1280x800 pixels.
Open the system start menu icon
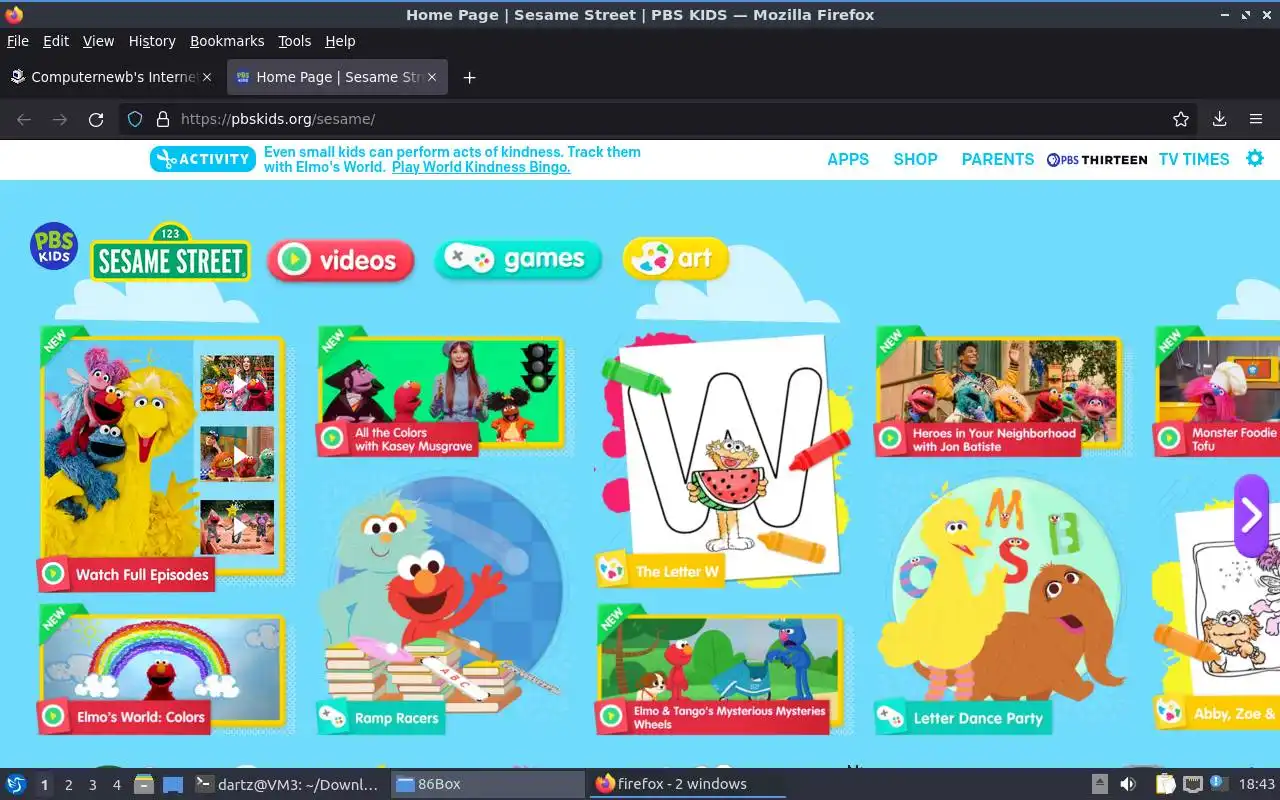[15, 784]
